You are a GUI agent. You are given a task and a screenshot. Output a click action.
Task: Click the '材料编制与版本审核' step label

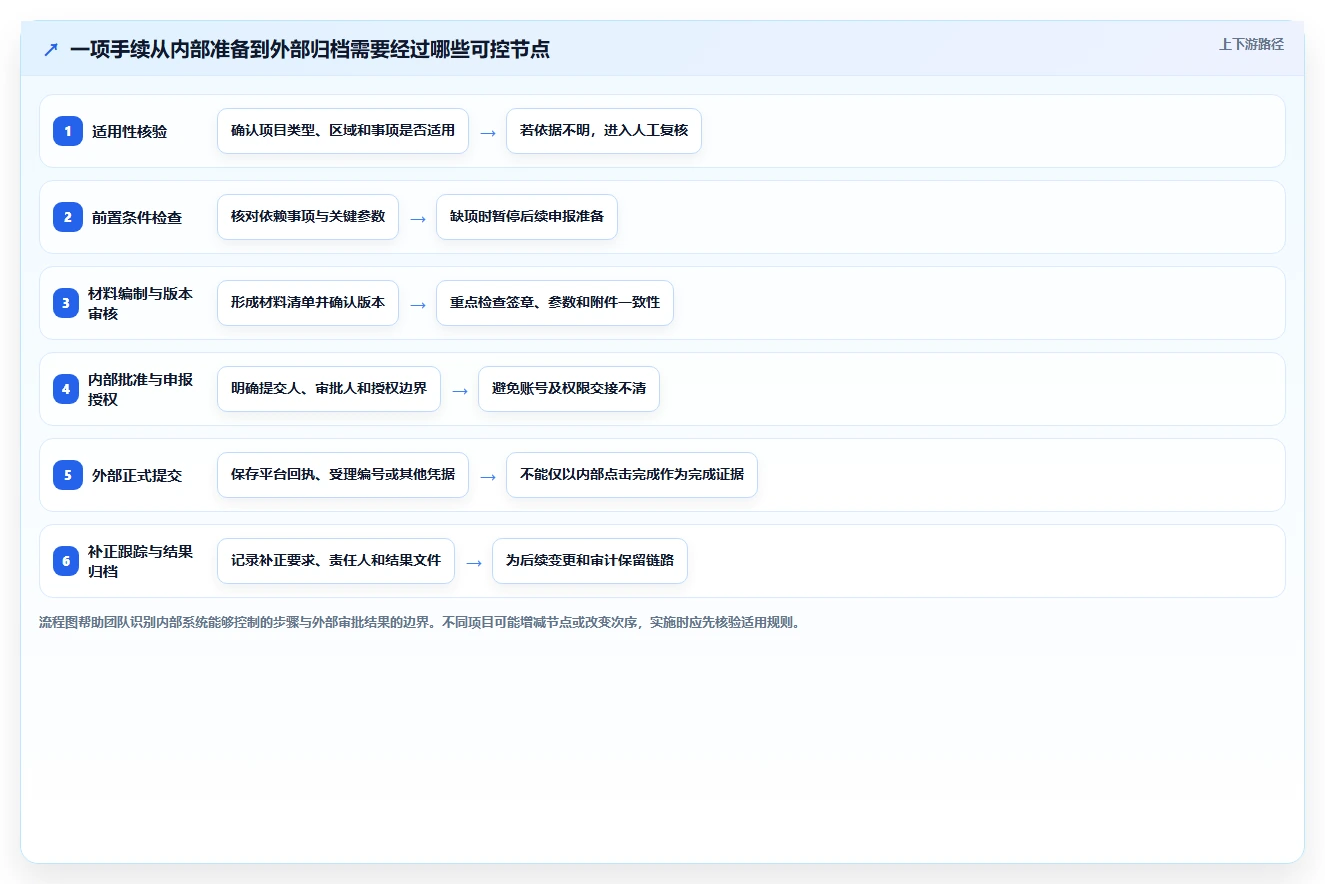point(141,303)
